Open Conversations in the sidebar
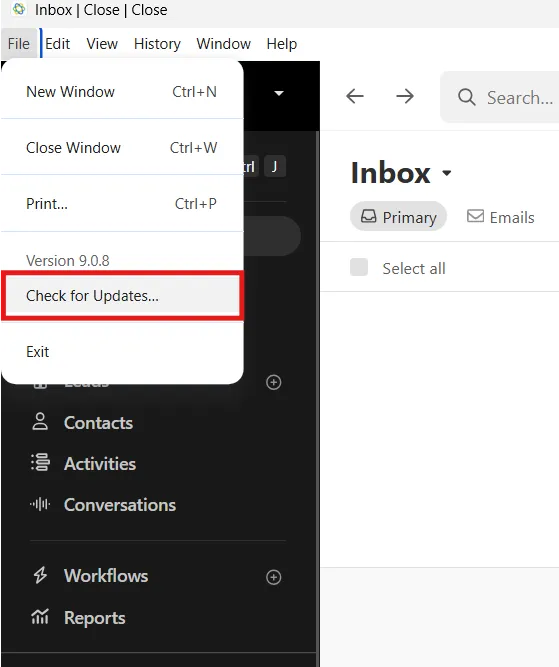Screen dimensions: 559x667 point(120,505)
